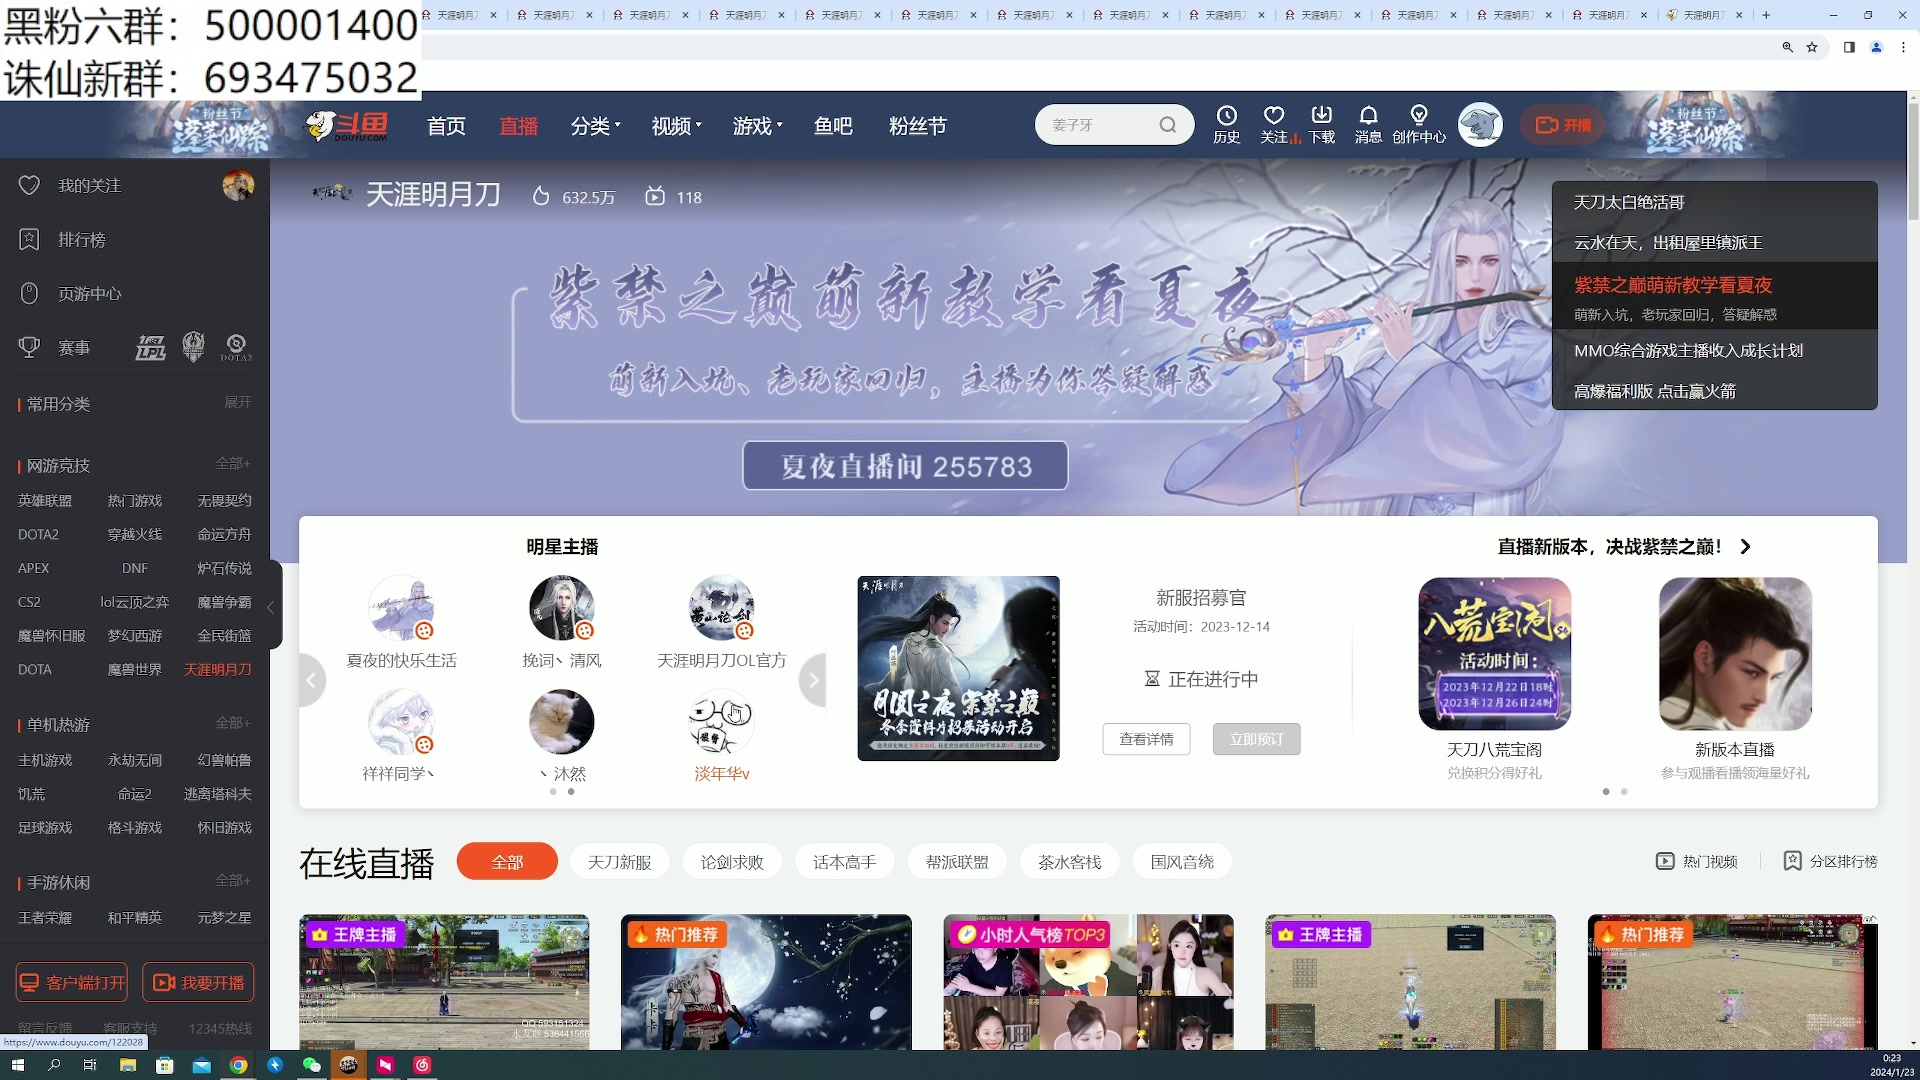Toggle the bookmark star in the address bar
The height and width of the screenshot is (1080, 1920).
point(1812,47)
